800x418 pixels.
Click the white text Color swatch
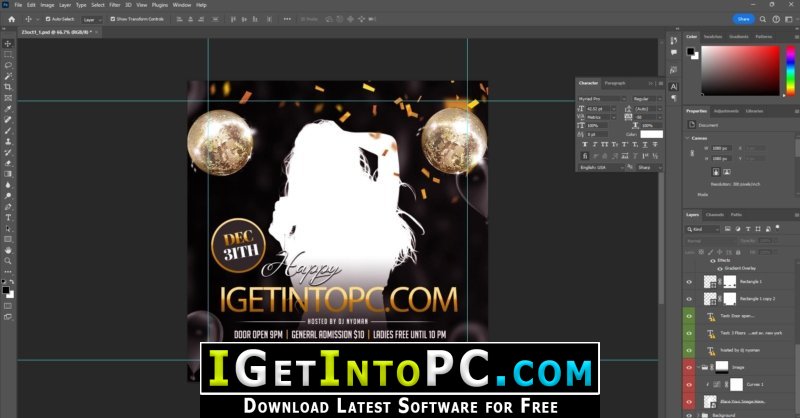click(651, 134)
